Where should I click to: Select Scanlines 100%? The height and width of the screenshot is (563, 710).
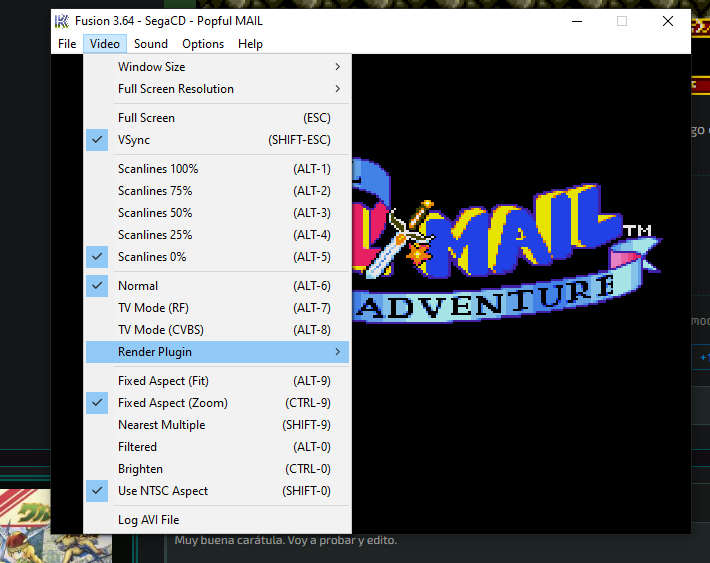(217, 169)
